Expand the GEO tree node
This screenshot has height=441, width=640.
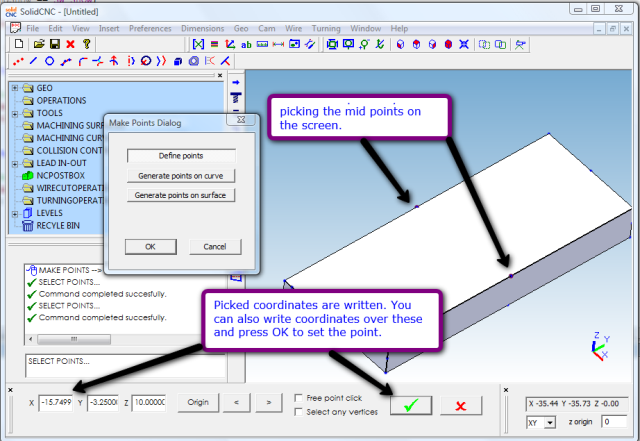pyautogui.click(x=14, y=88)
